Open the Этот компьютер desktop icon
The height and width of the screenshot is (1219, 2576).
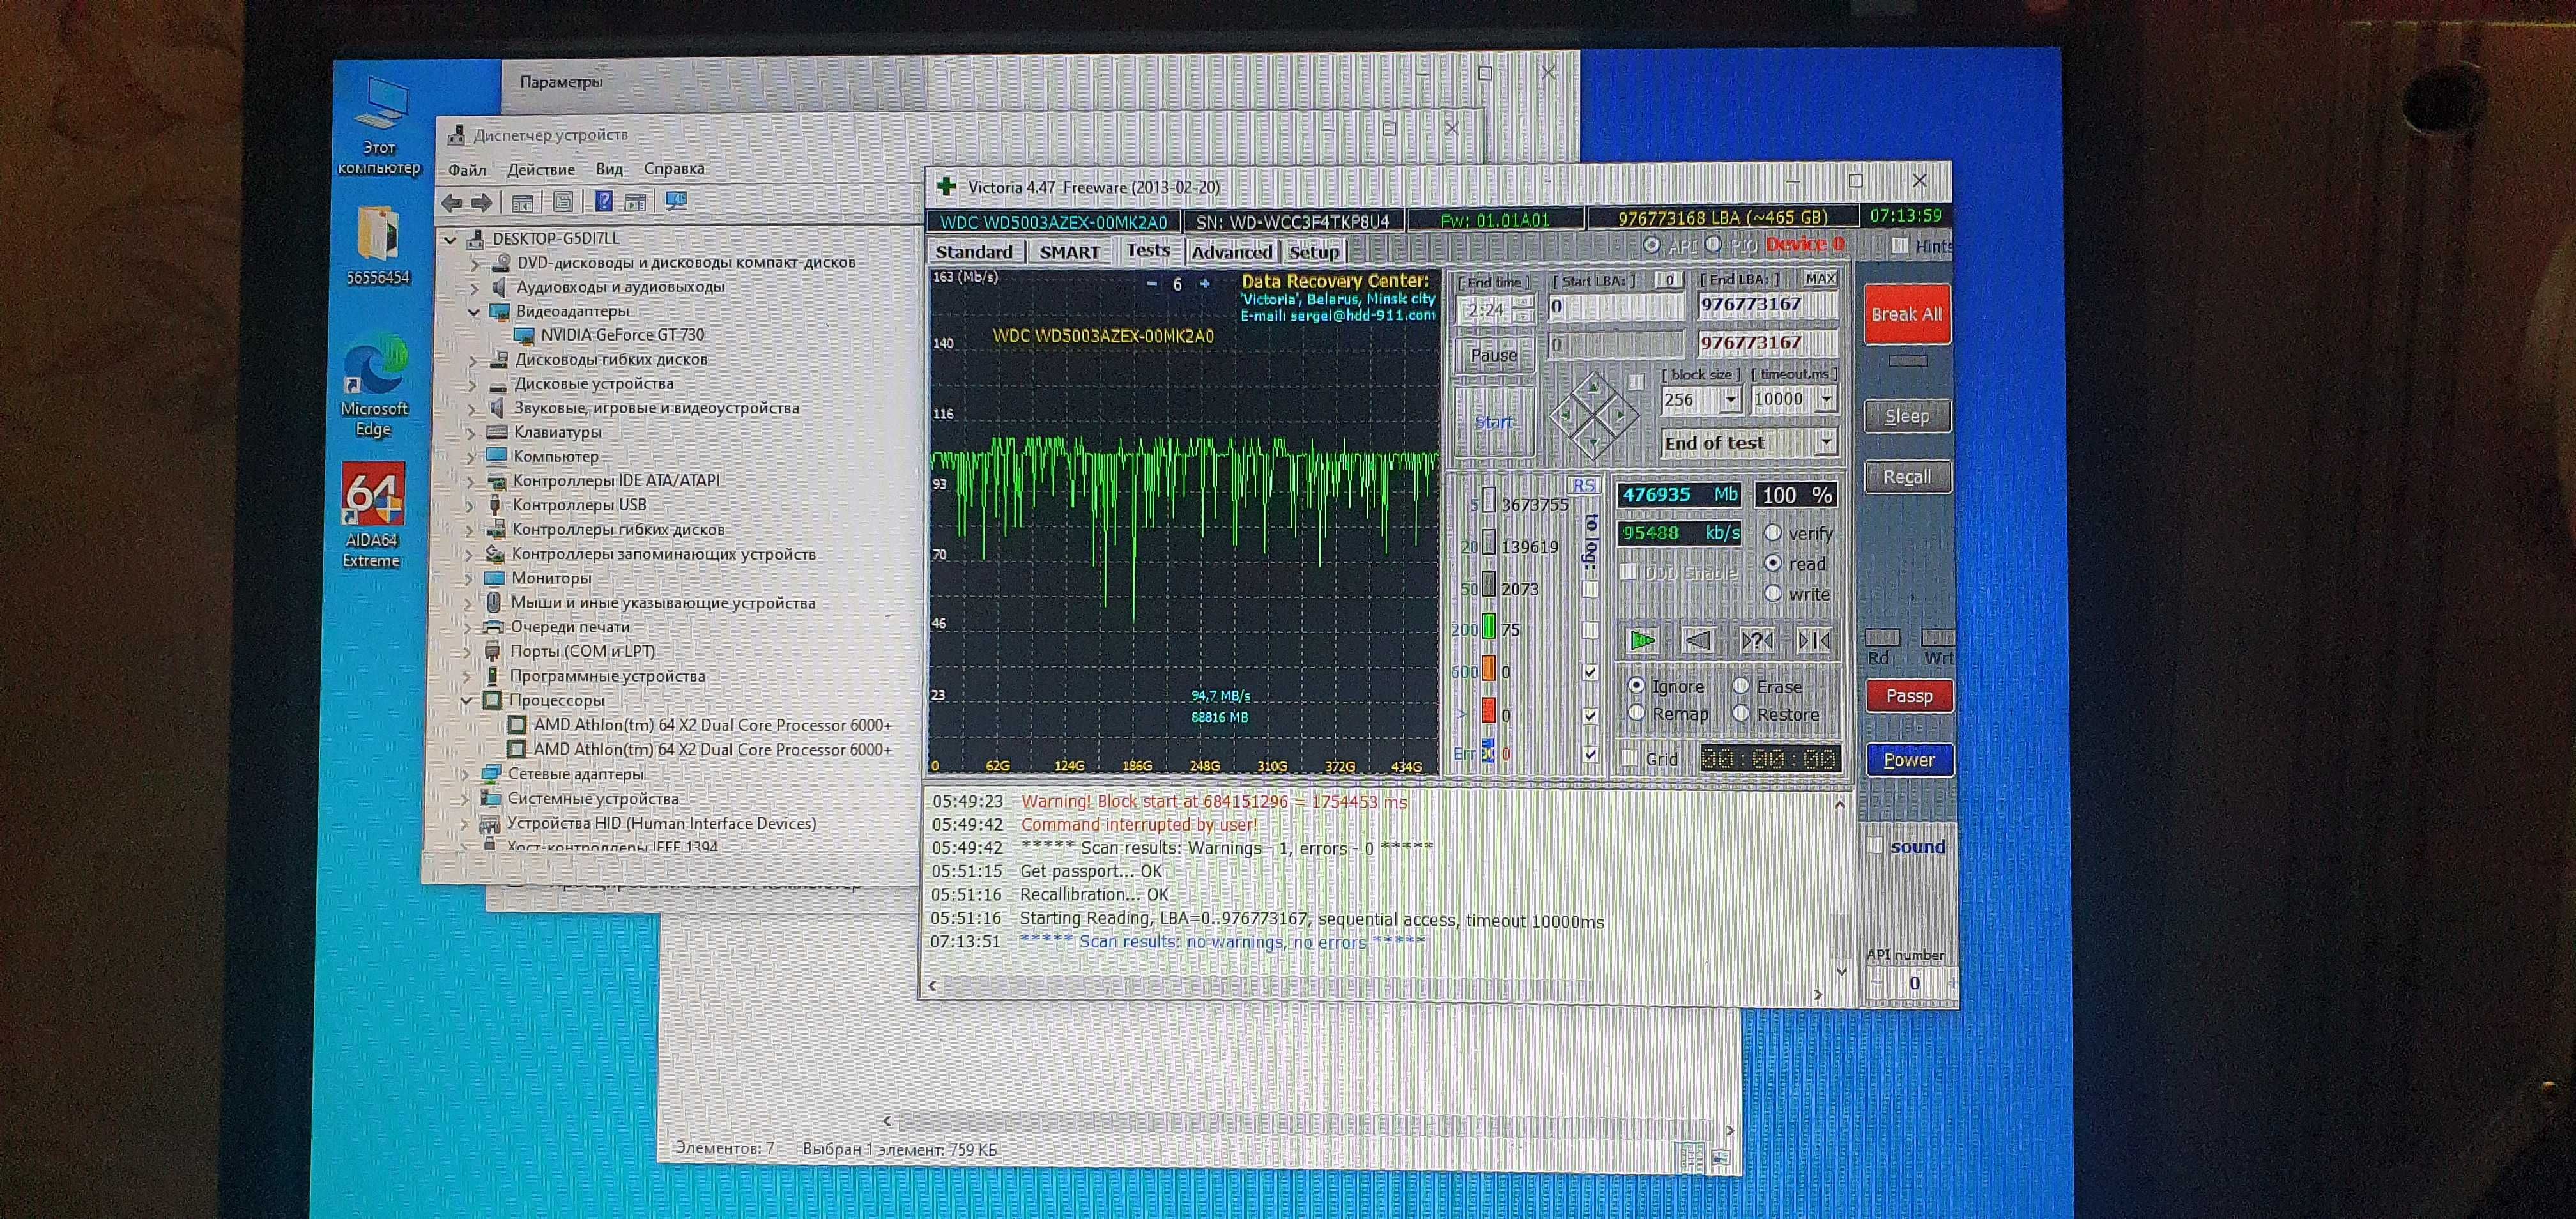379,124
